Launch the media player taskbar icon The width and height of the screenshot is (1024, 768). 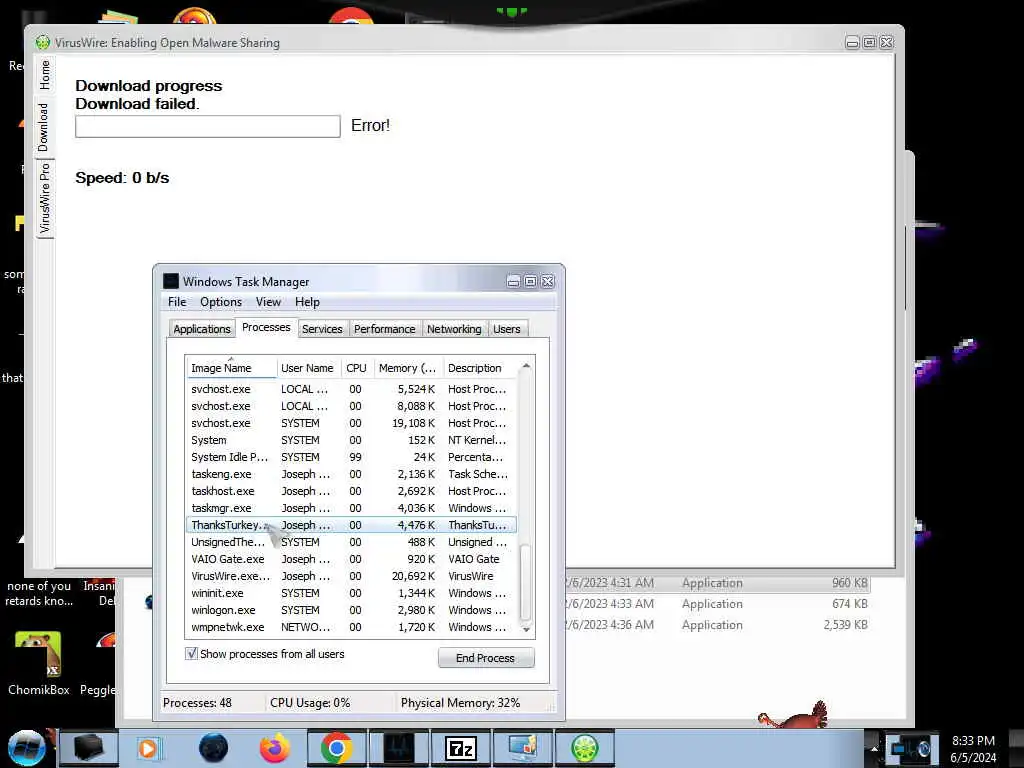(x=148, y=748)
